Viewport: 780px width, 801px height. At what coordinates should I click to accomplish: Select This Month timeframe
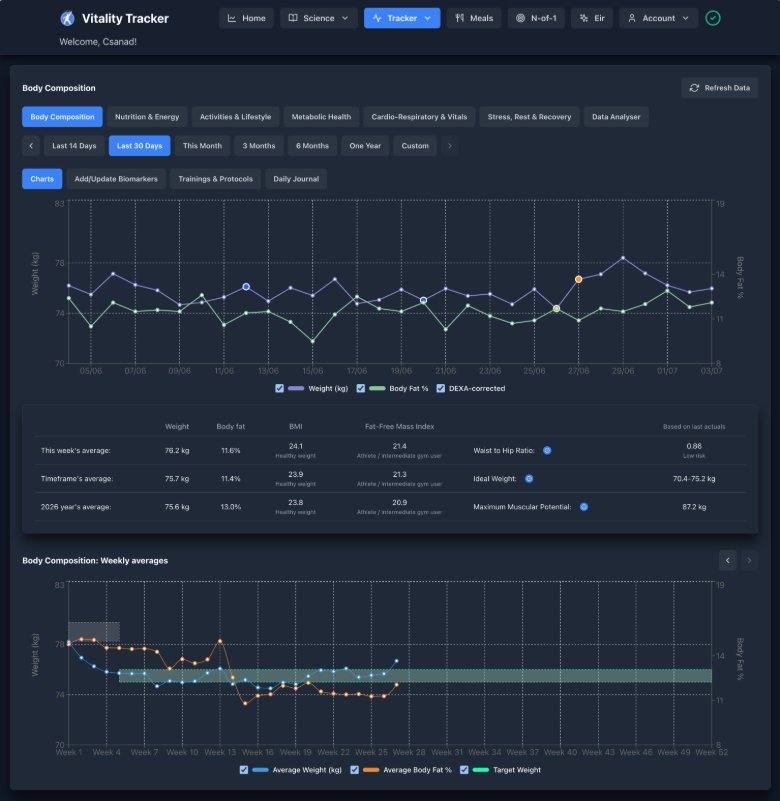pyautogui.click(x=202, y=146)
